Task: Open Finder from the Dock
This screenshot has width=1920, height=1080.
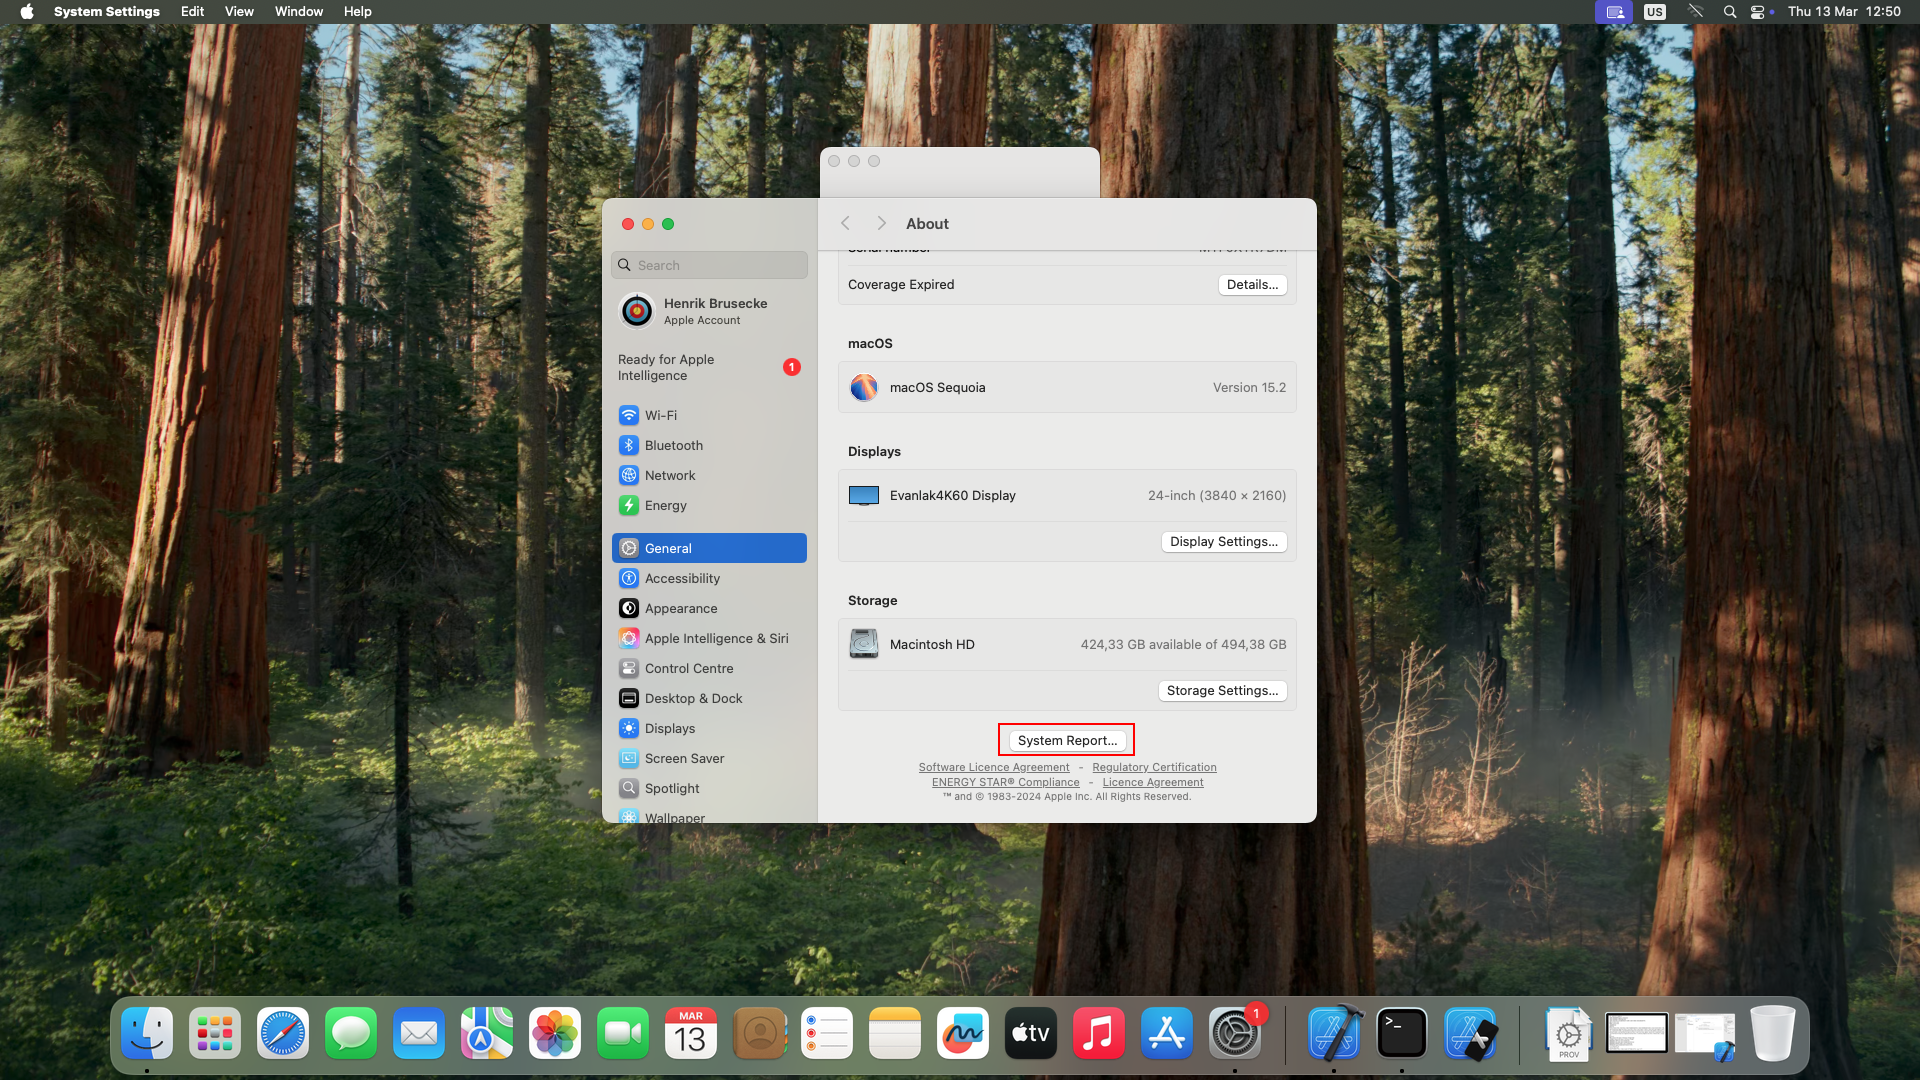Action: tap(147, 1033)
